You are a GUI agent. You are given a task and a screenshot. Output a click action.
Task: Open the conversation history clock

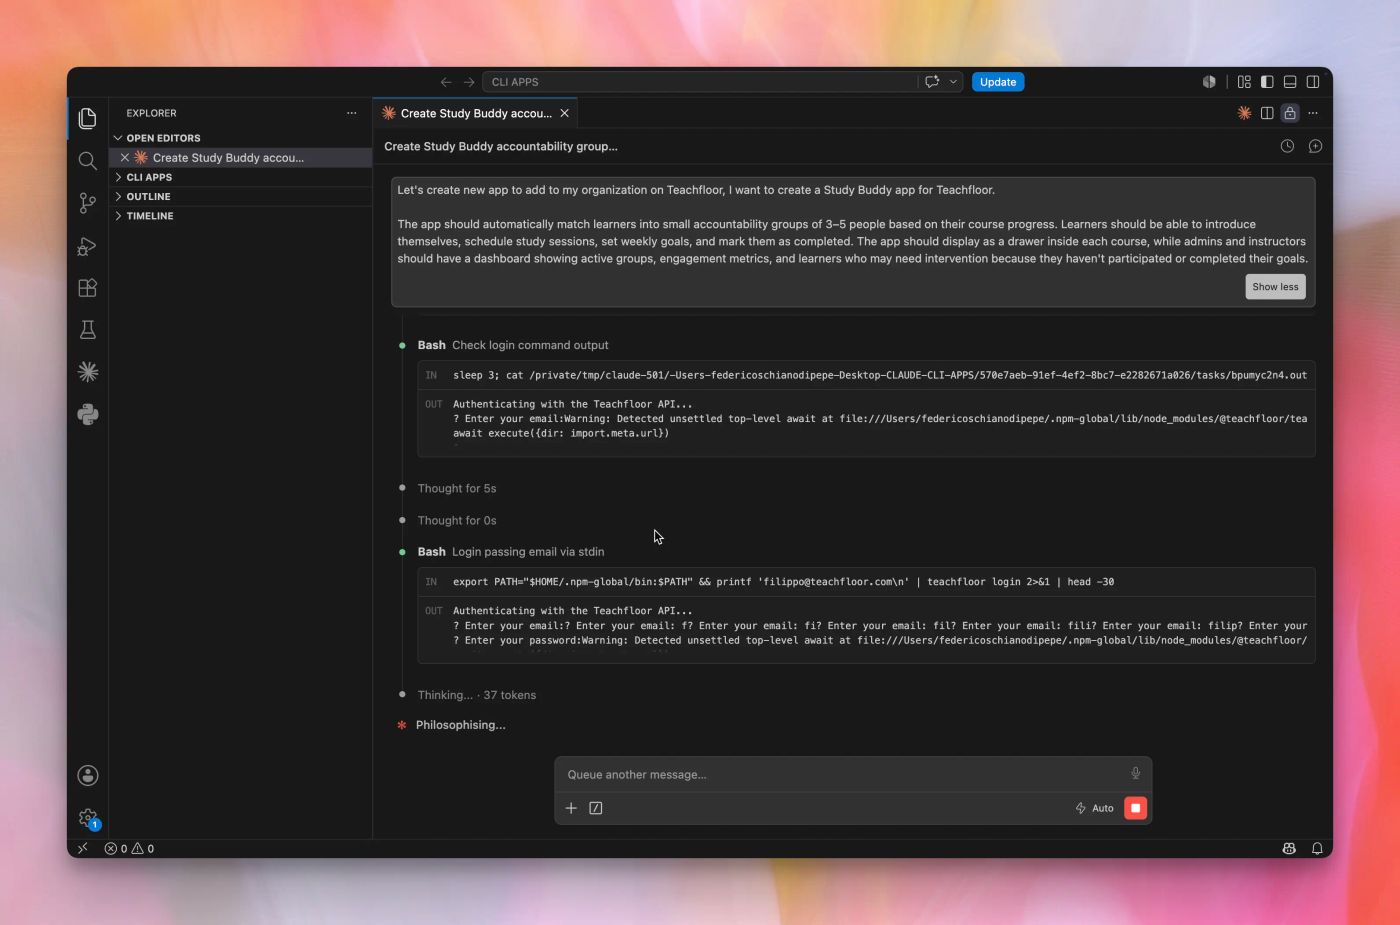(x=1287, y=146)
